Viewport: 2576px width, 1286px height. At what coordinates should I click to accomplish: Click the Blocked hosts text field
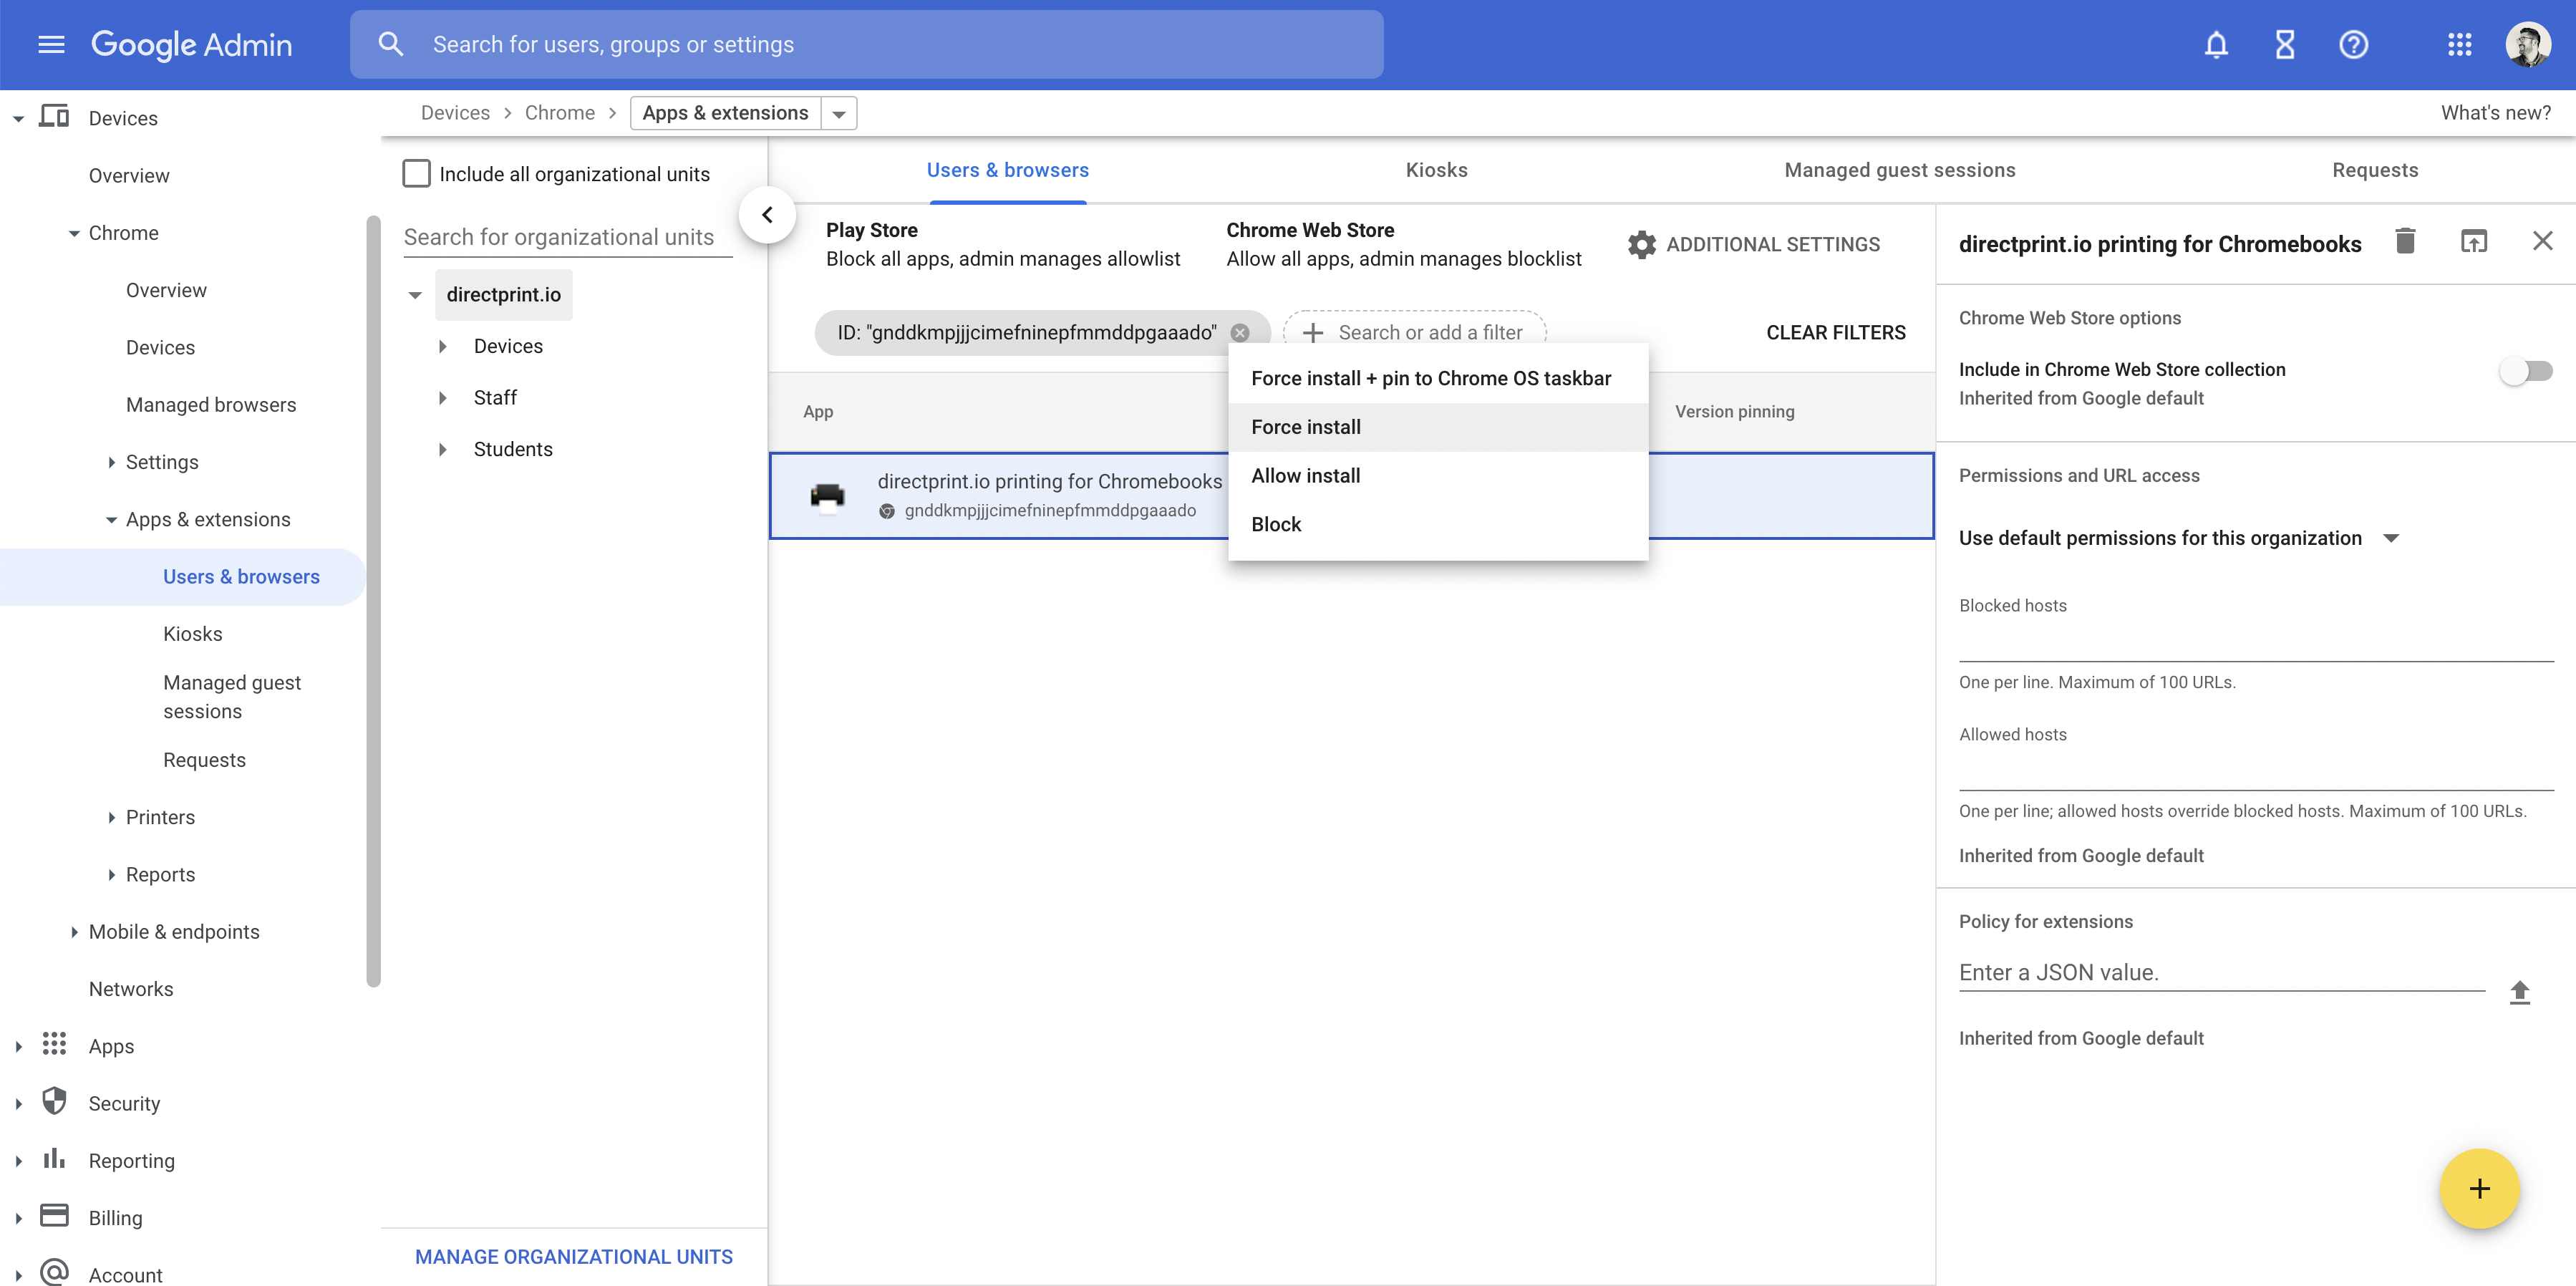[2255, 642]
